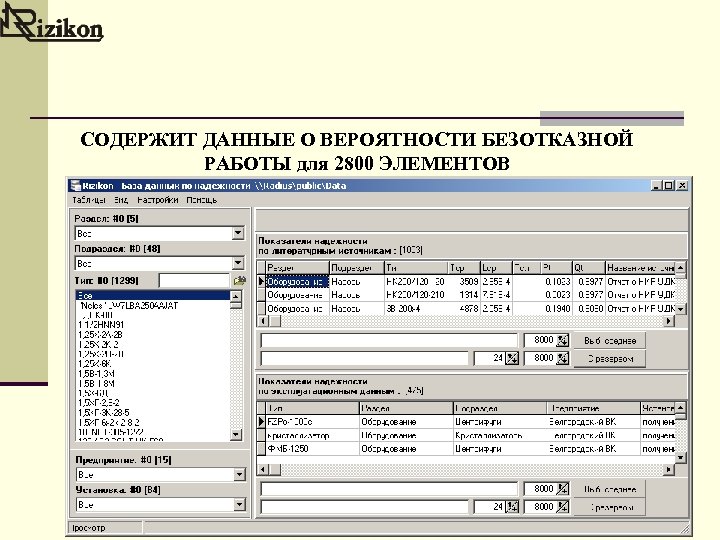Click 'С резервом' button in operational data panel
720x540 pixels.
tap(610, 507)
